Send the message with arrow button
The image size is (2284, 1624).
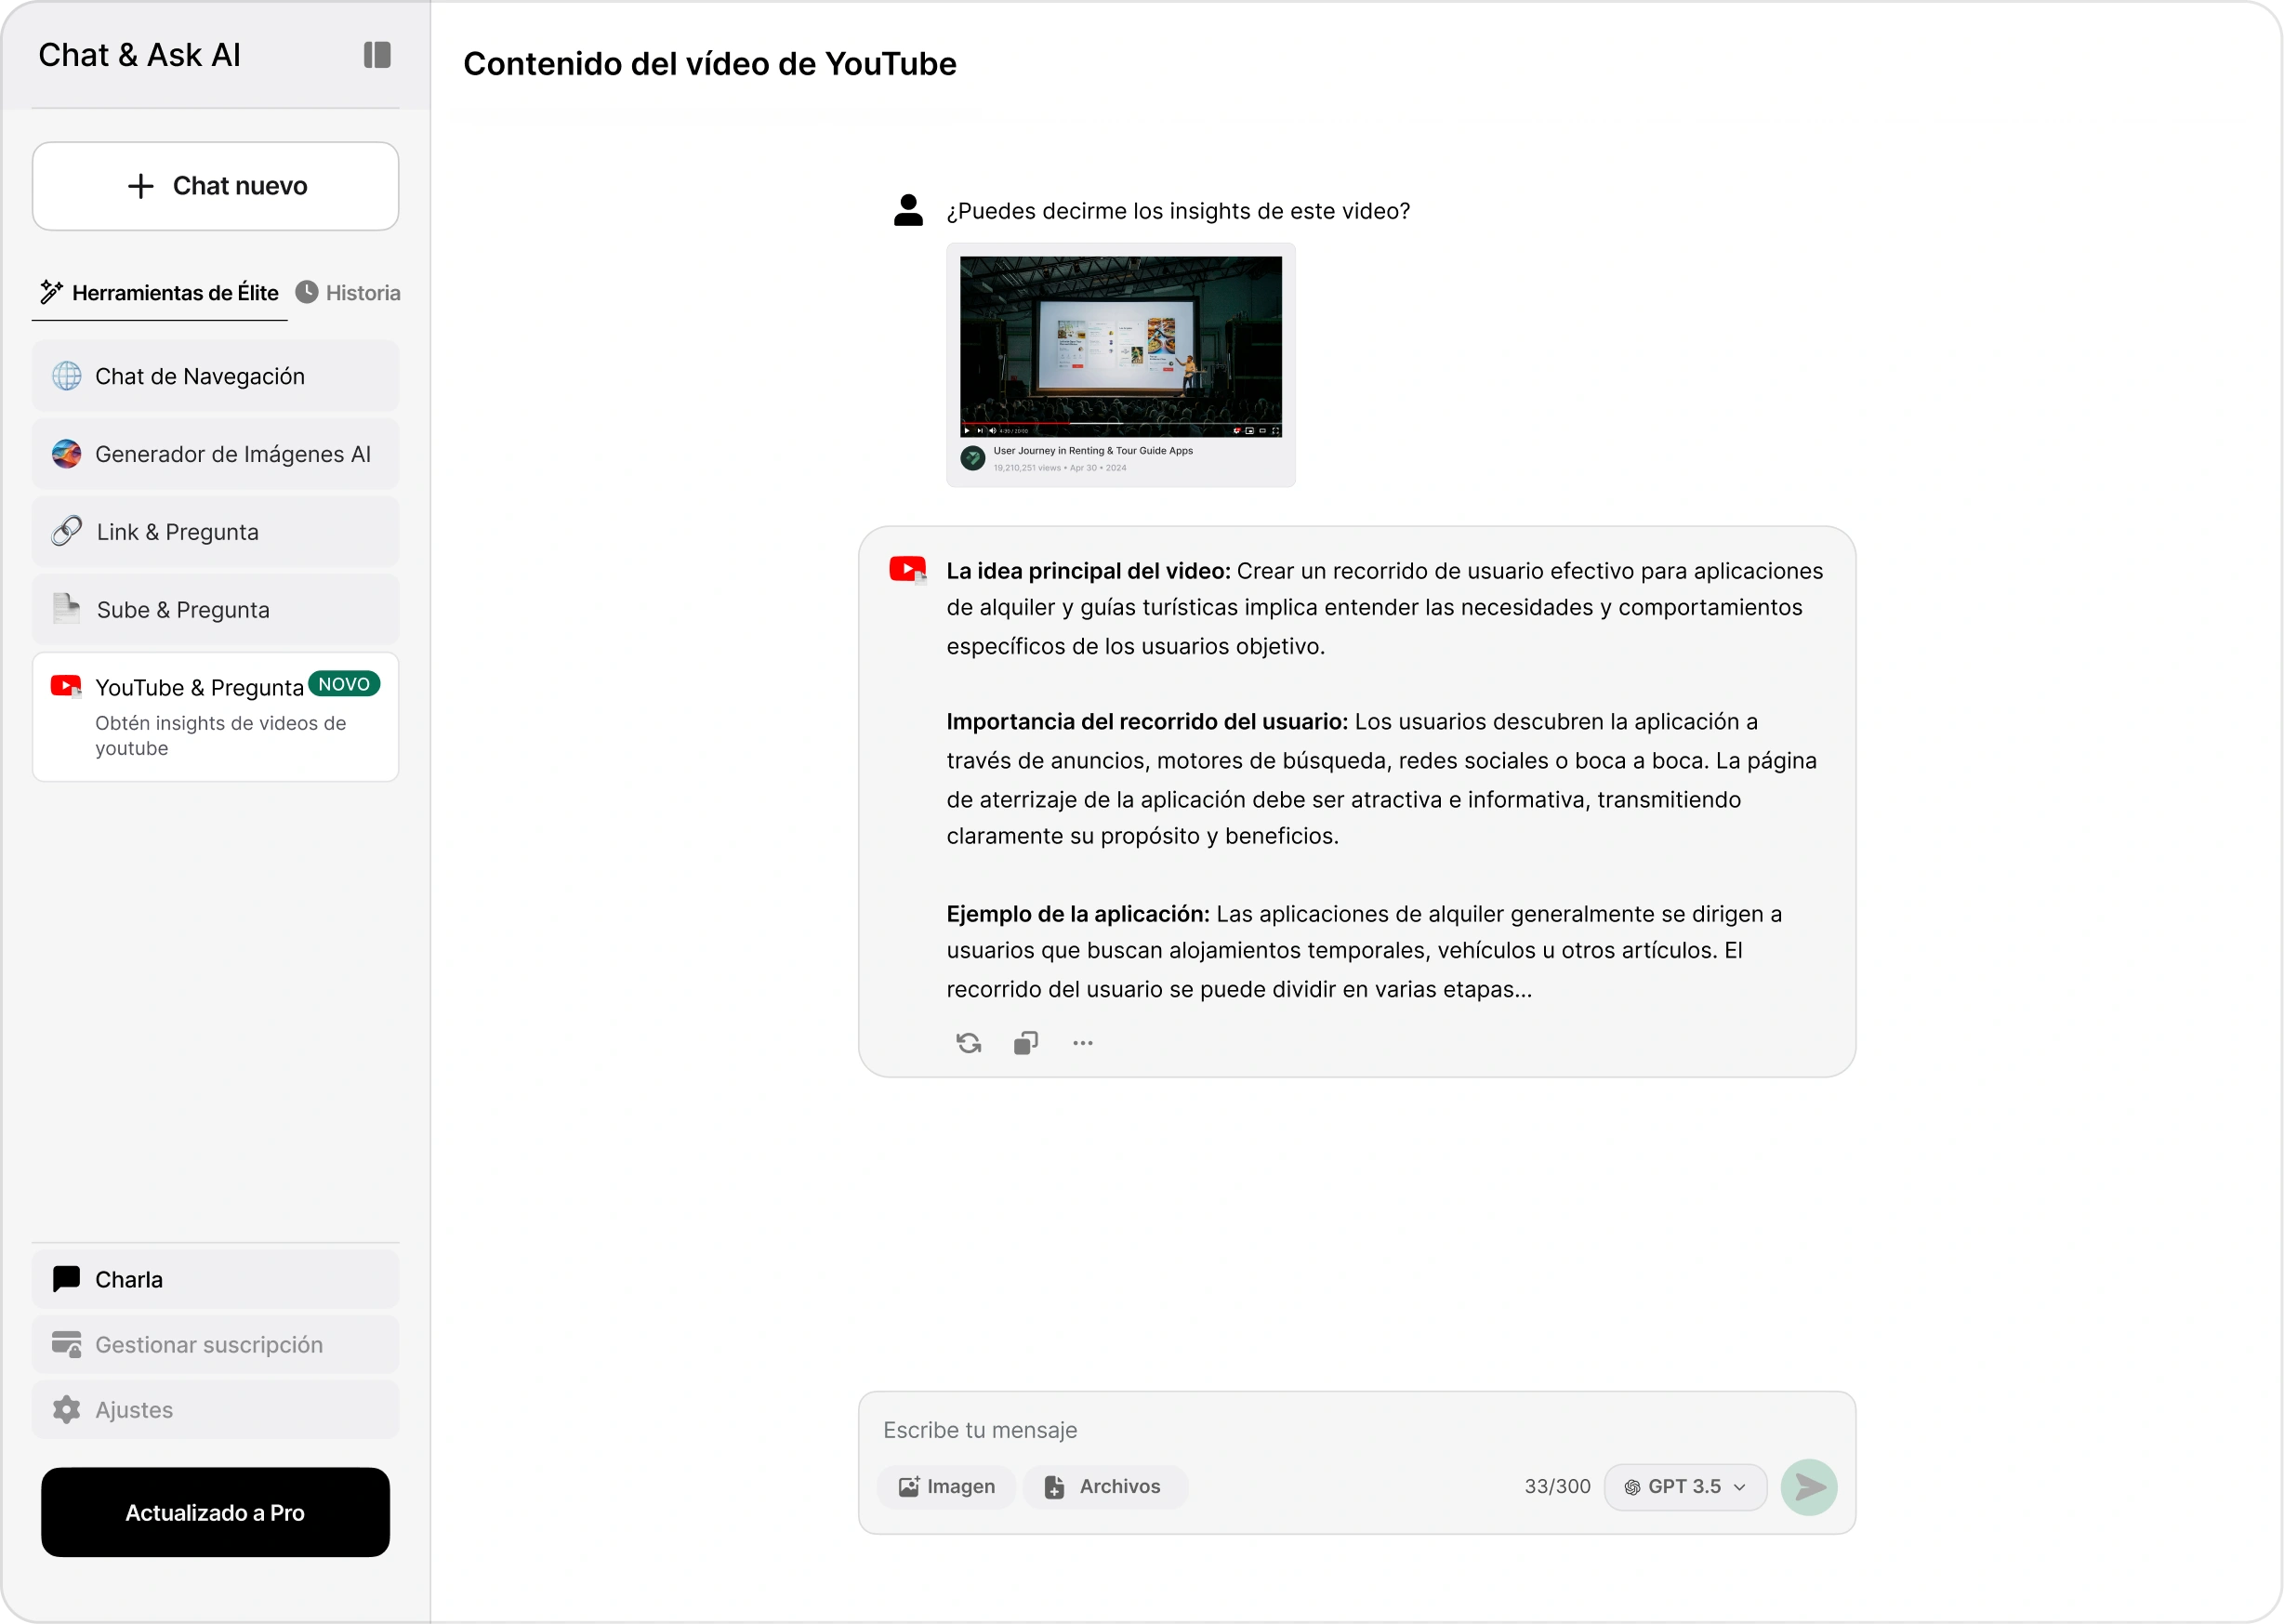coord(1809,1488)
